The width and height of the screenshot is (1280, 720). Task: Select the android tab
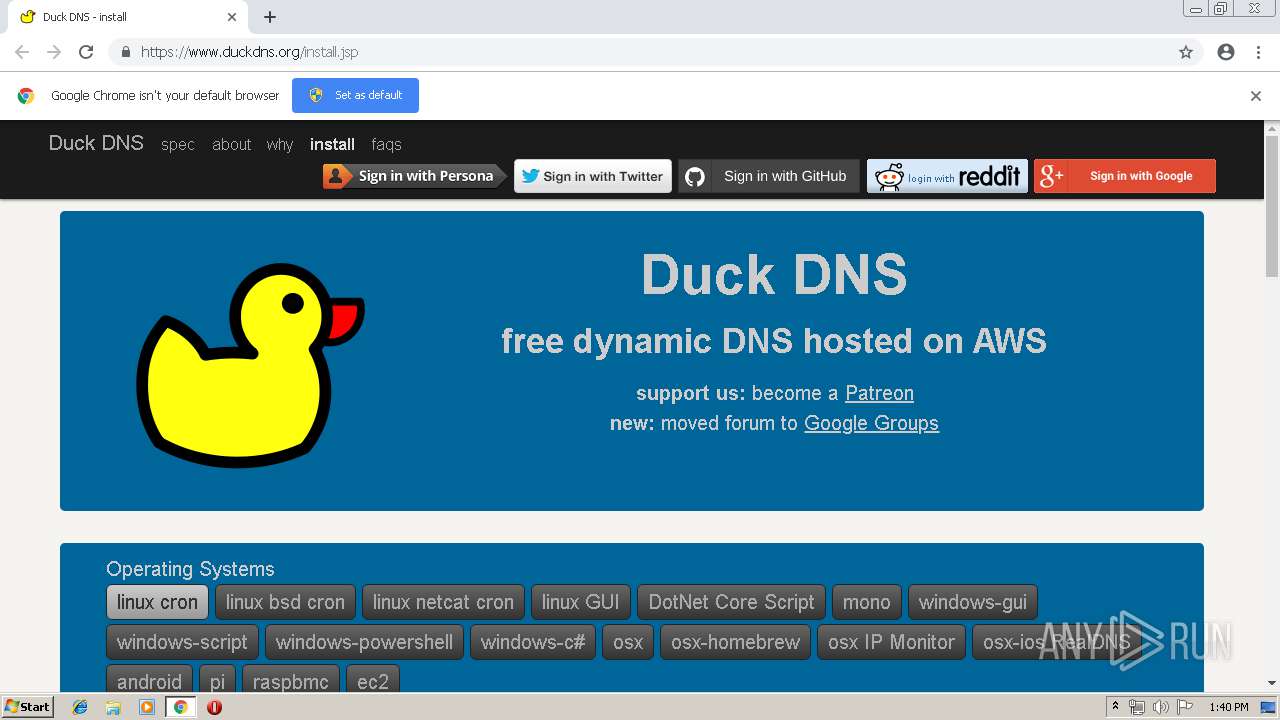click(149, 679)
